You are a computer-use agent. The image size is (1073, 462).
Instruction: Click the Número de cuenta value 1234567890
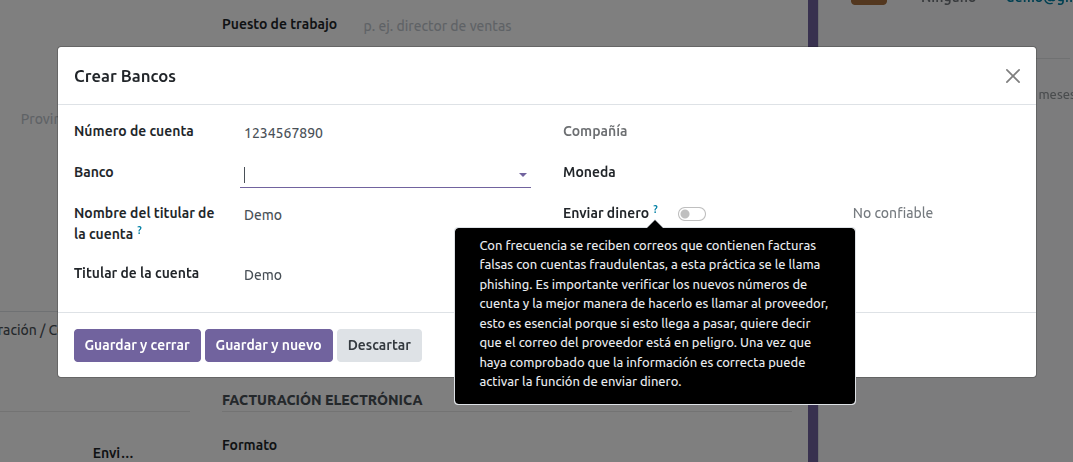point(283,133)
